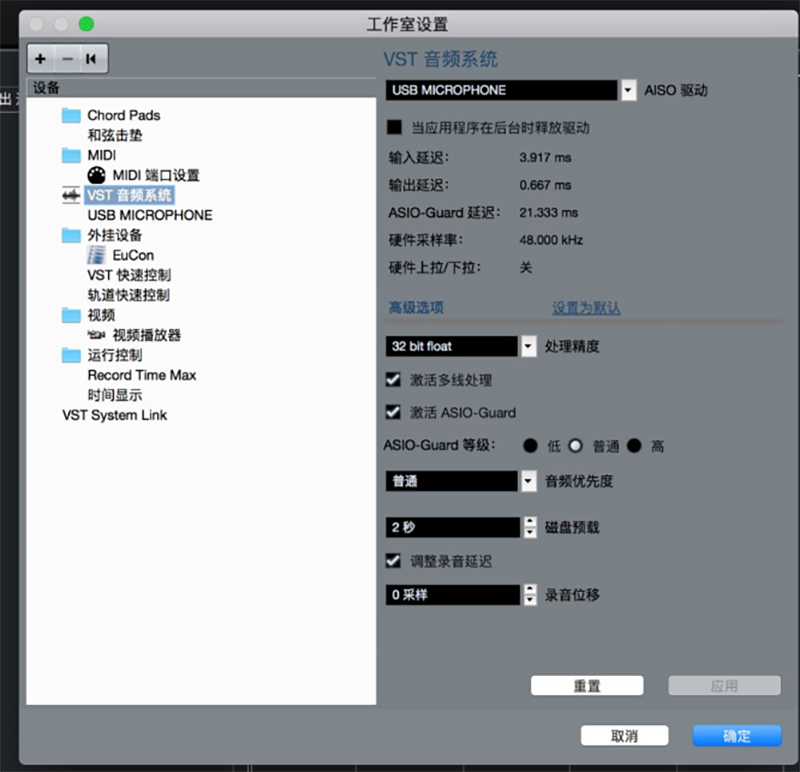800x772 pixels.
Task: Click the Chord Pads folder icon
Action: pyautogui.click(x=71, y=115)
